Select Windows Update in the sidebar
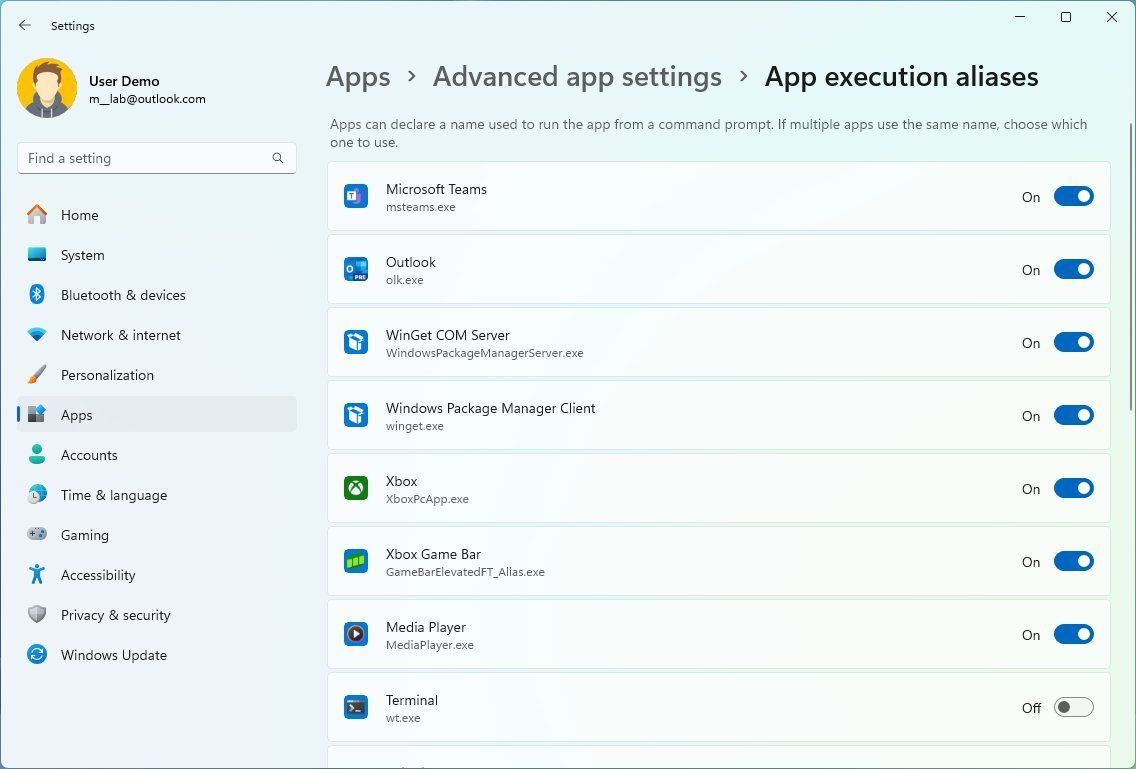Screen dimensions: 1136x769 point(113,655)
